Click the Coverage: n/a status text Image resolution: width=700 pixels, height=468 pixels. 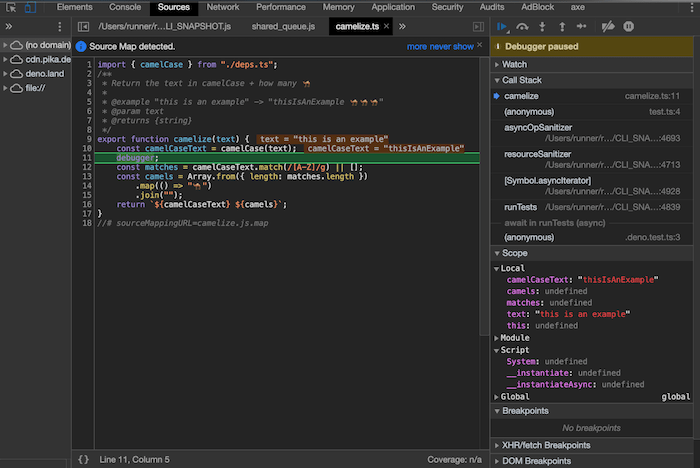tap(454, 459)
